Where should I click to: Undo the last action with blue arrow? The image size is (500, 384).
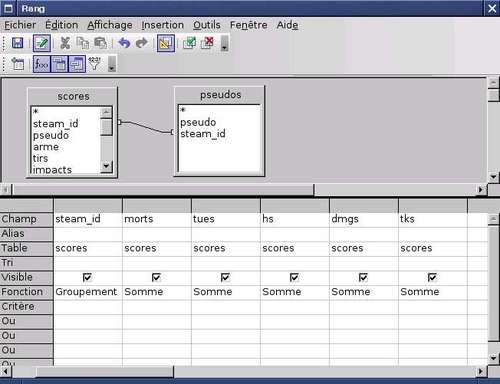pos(124,43)
